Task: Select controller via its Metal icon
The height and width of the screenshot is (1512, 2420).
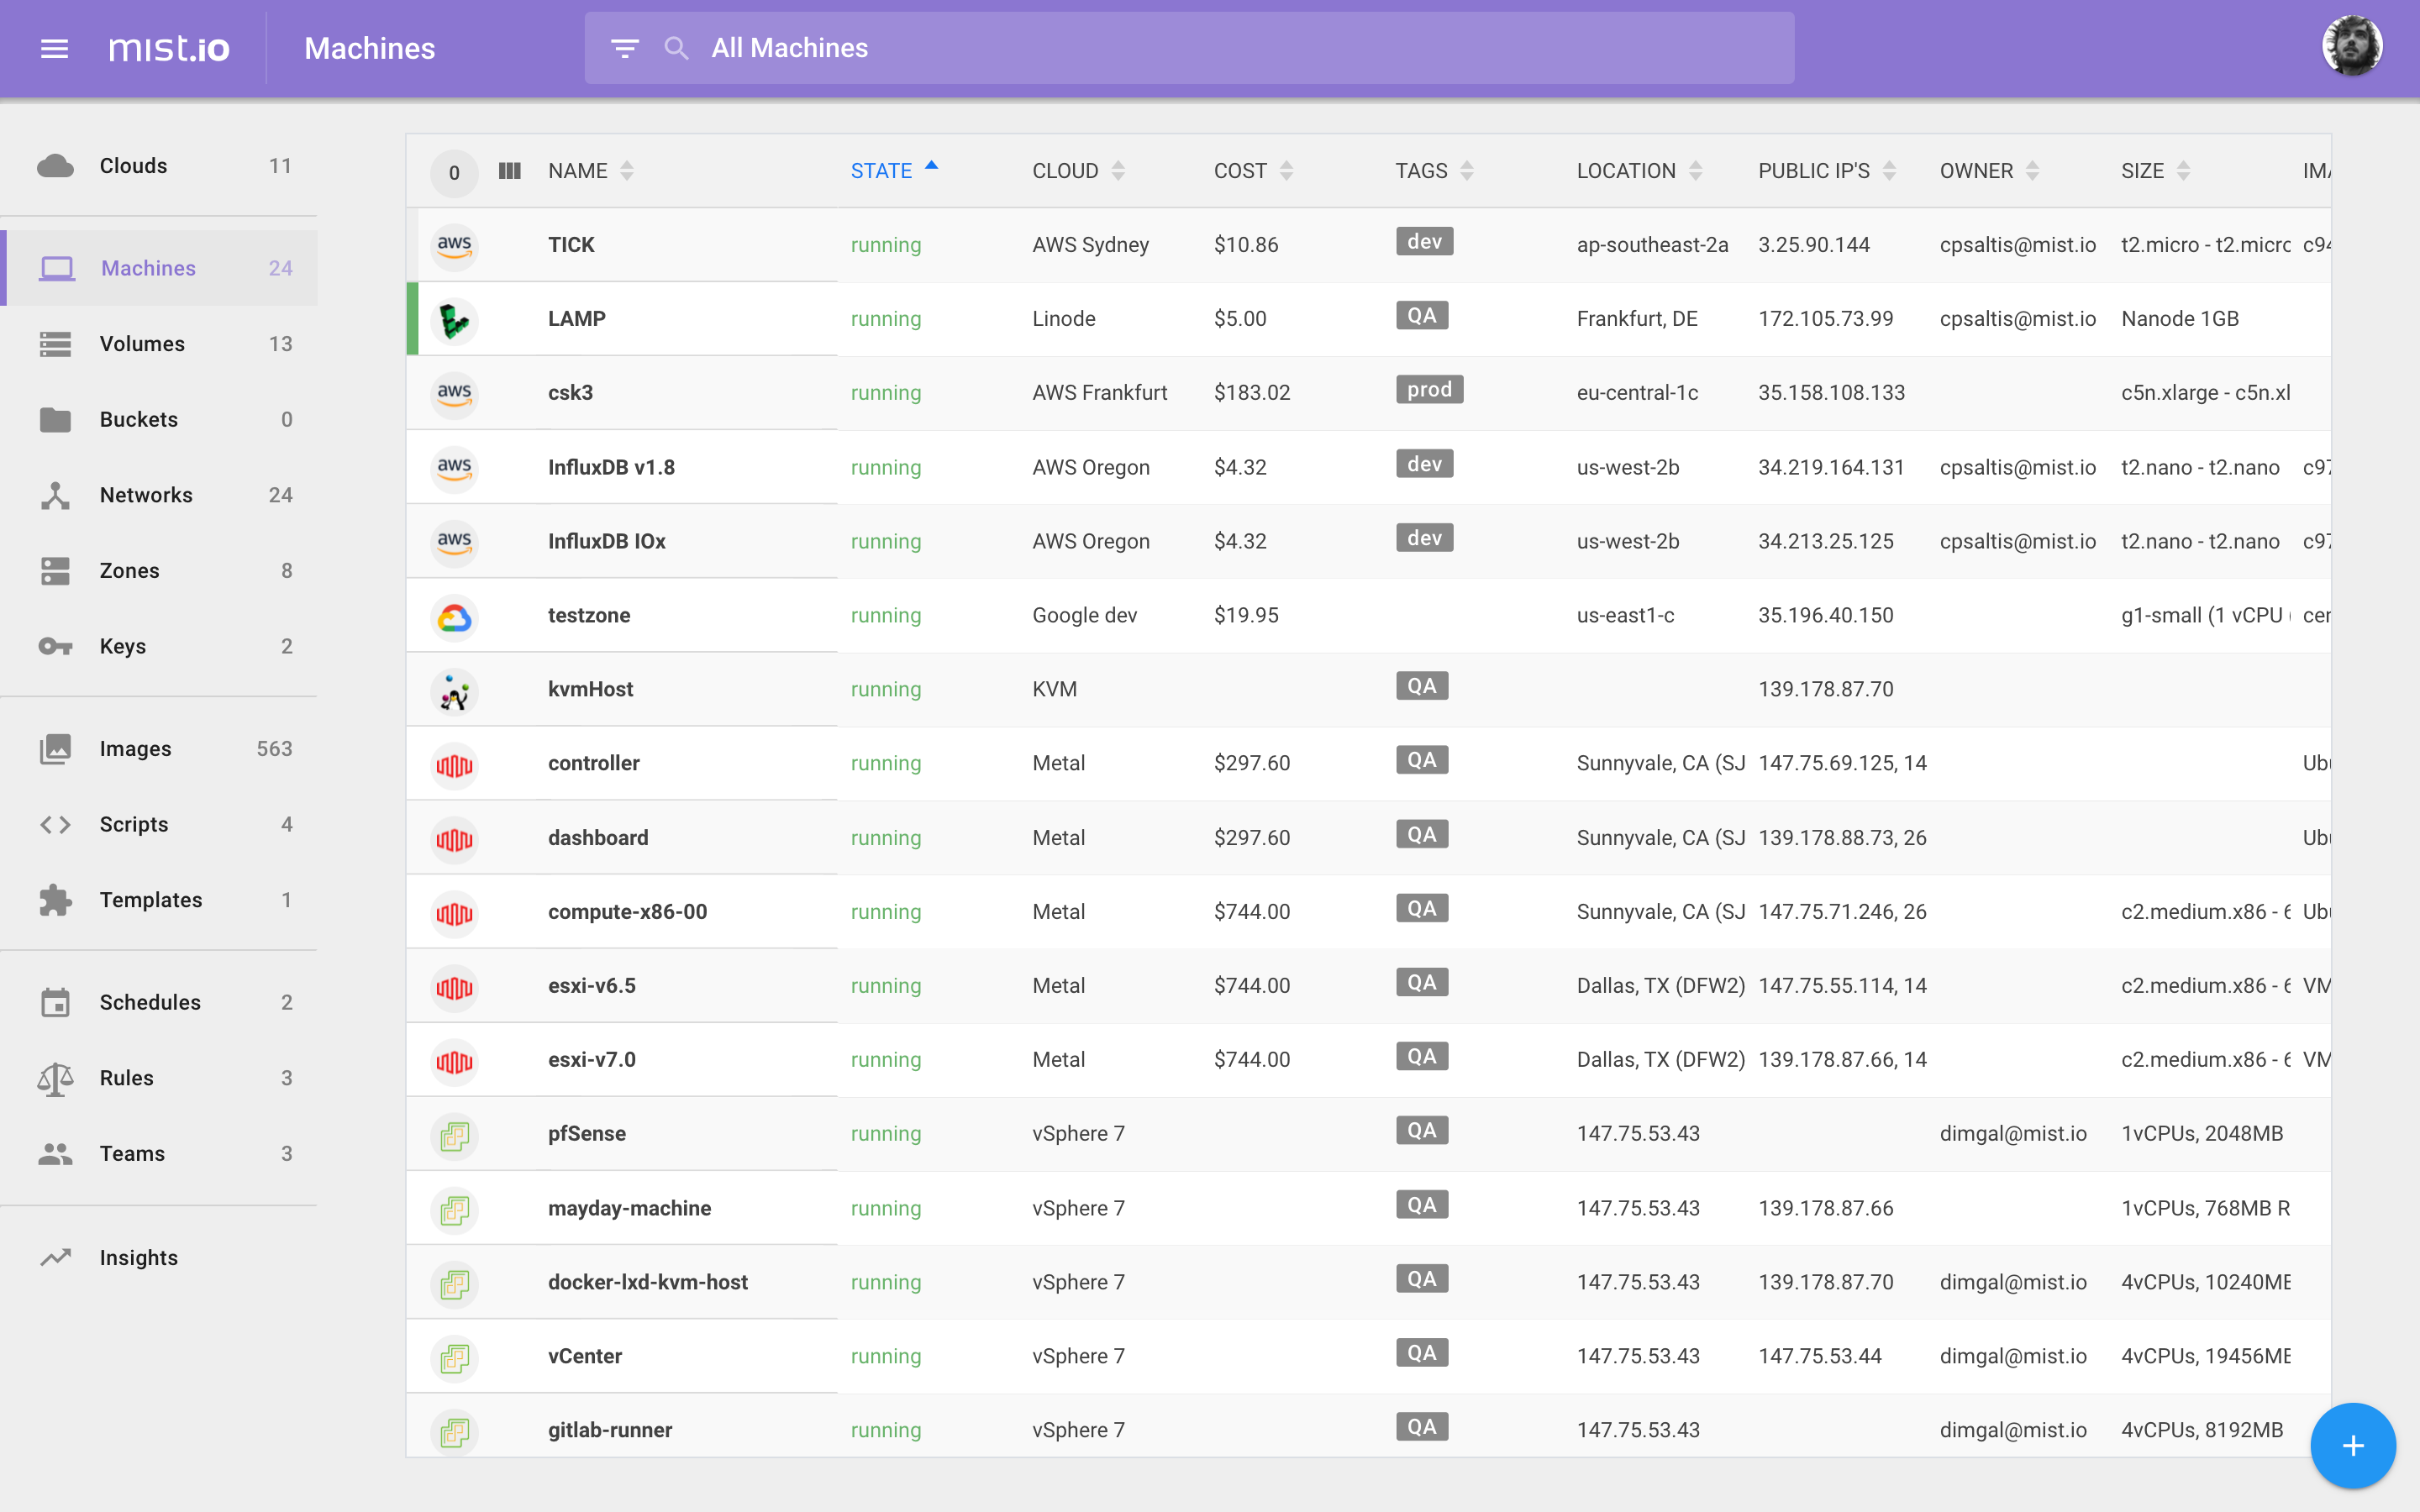Action: [454, 765]
